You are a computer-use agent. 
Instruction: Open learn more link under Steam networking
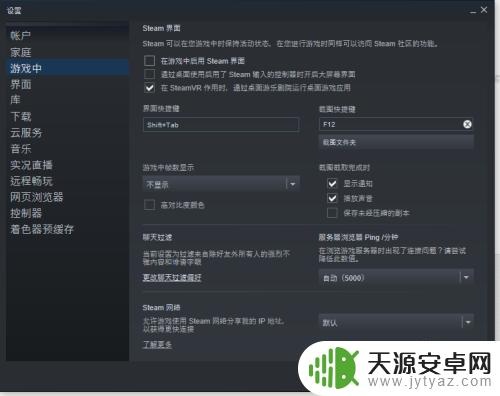tap(157, 344)
